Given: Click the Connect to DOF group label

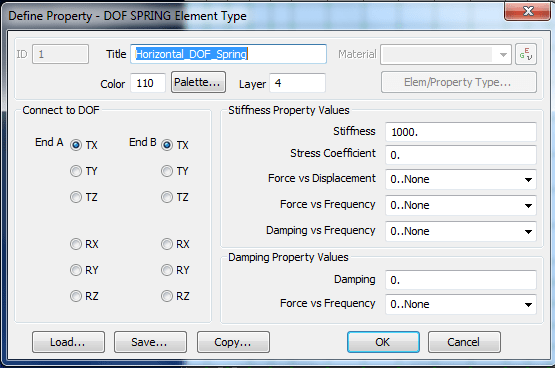Looking at the screenshot, I should pyautogui.click(x=61, y=110).
